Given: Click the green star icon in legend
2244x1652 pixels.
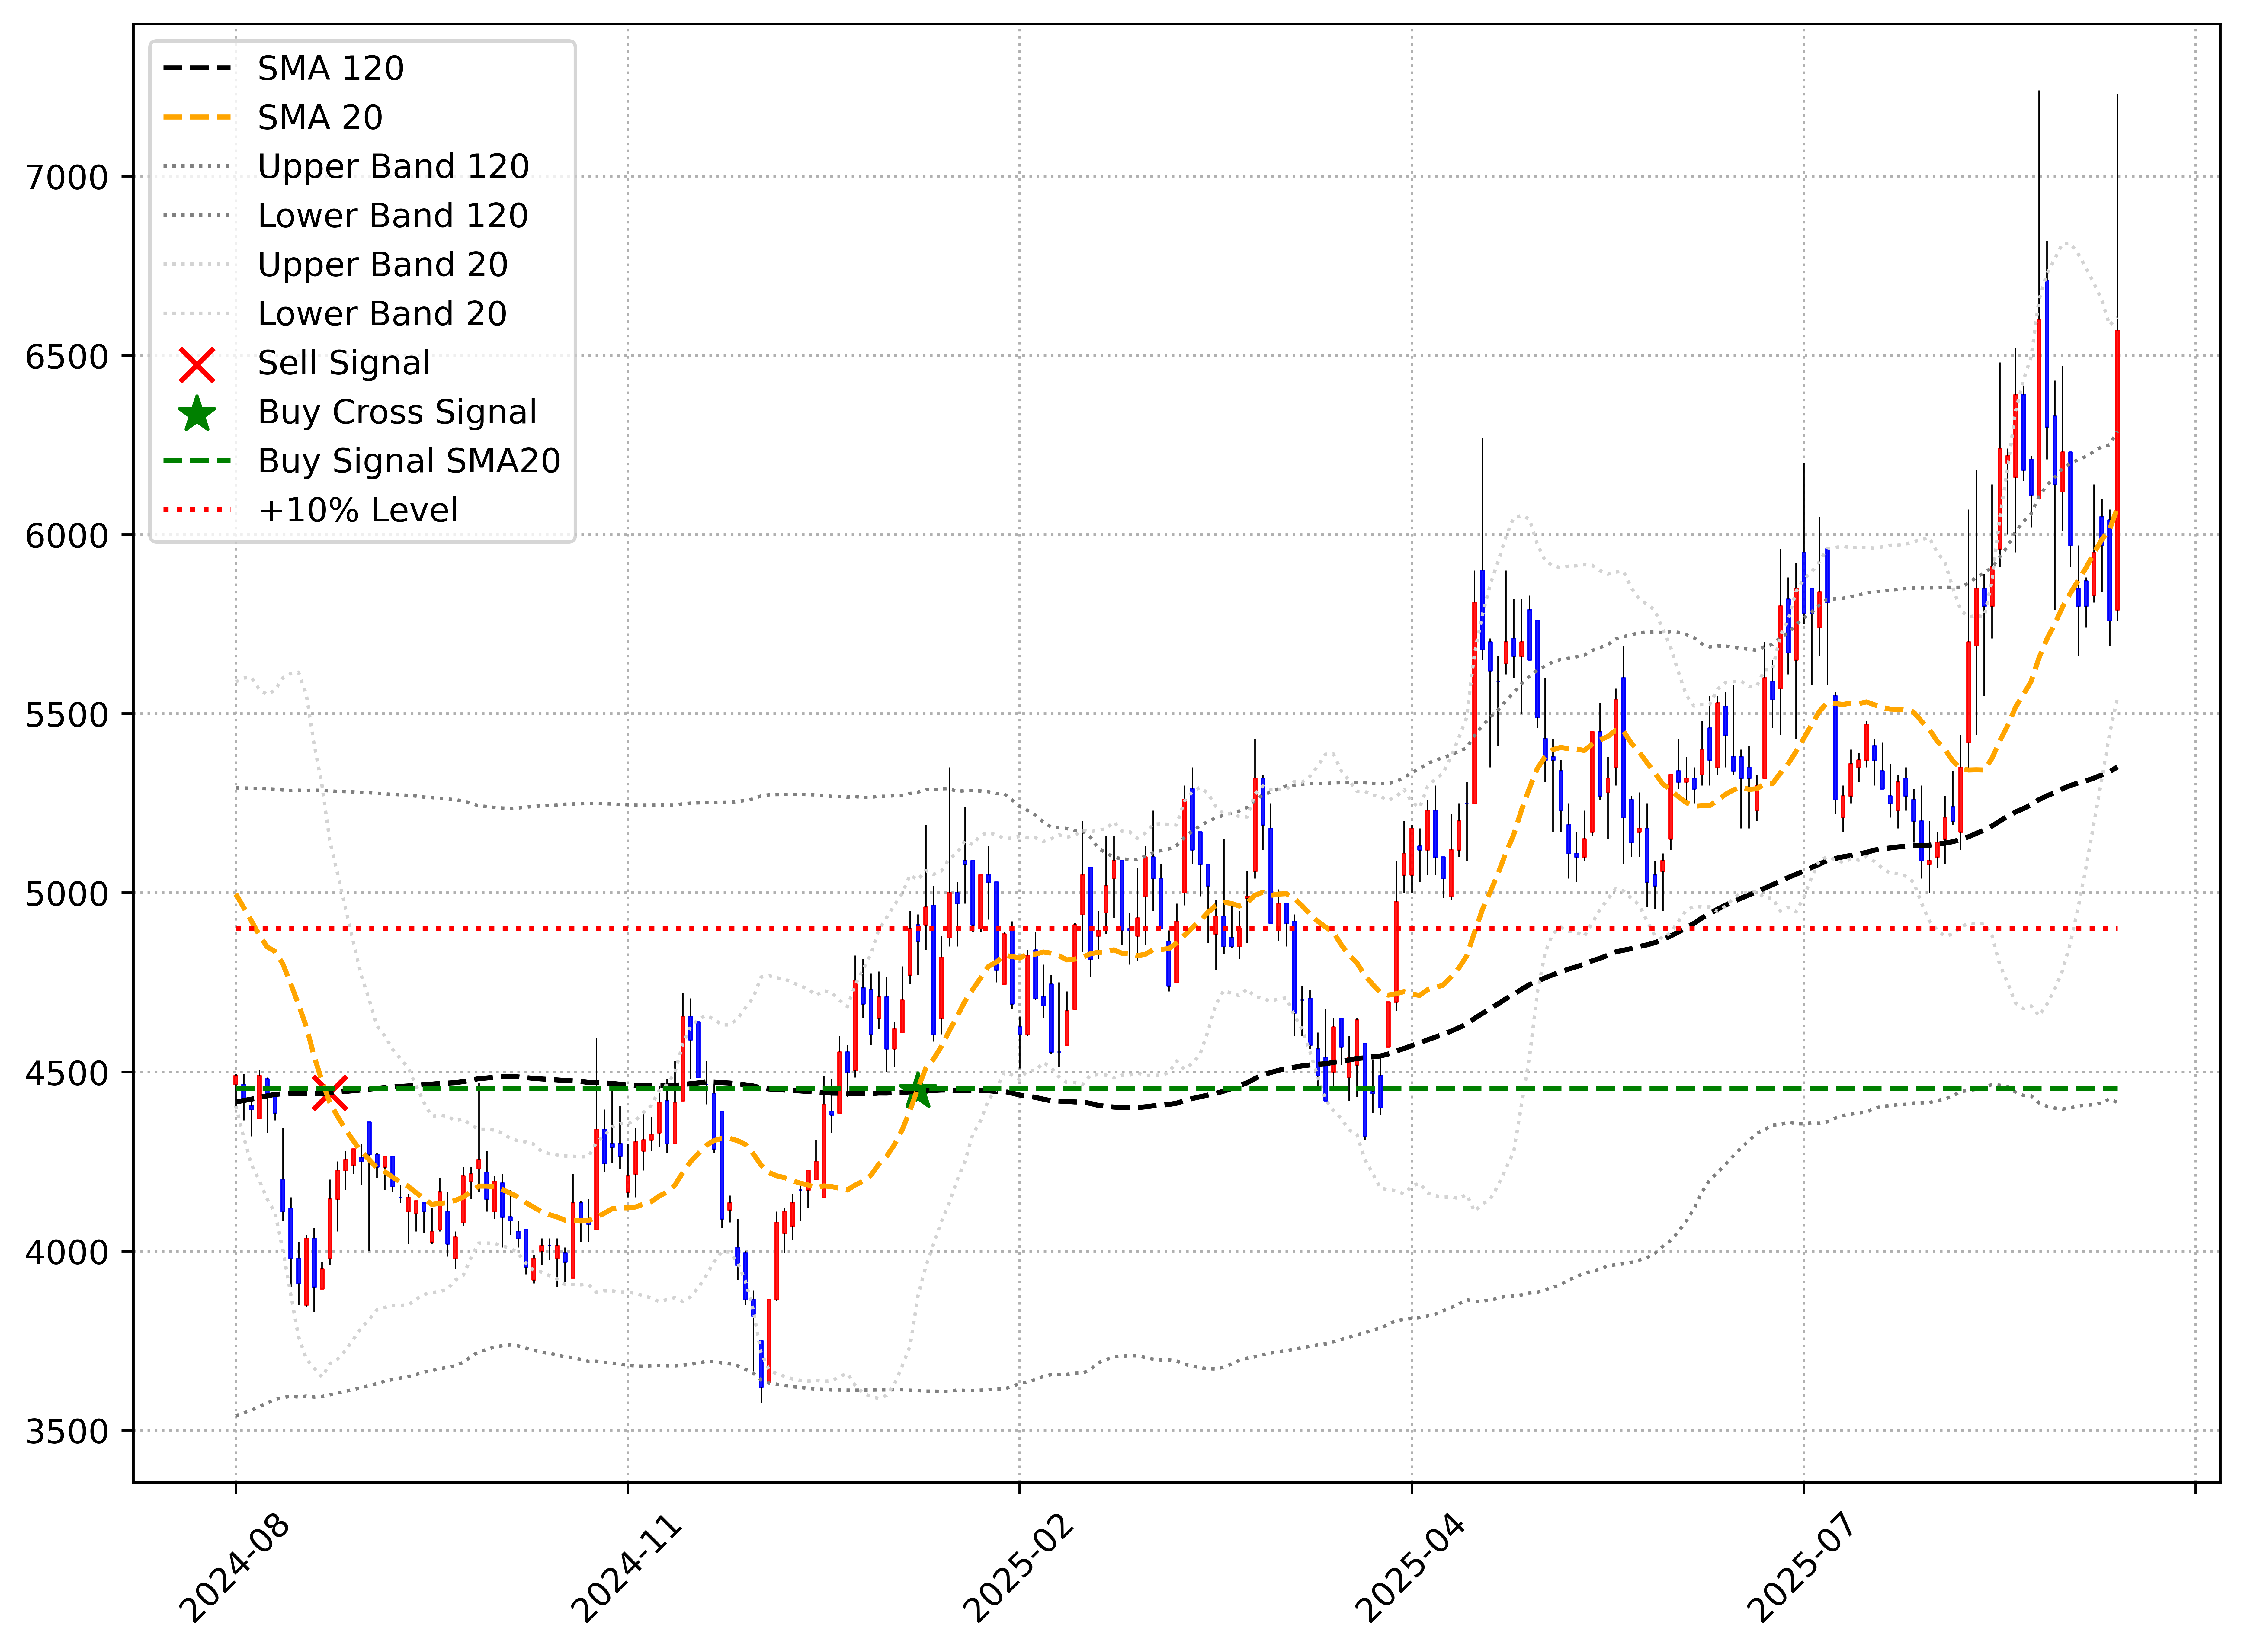Looking at the screenshot, I should [x=197, y=414].
